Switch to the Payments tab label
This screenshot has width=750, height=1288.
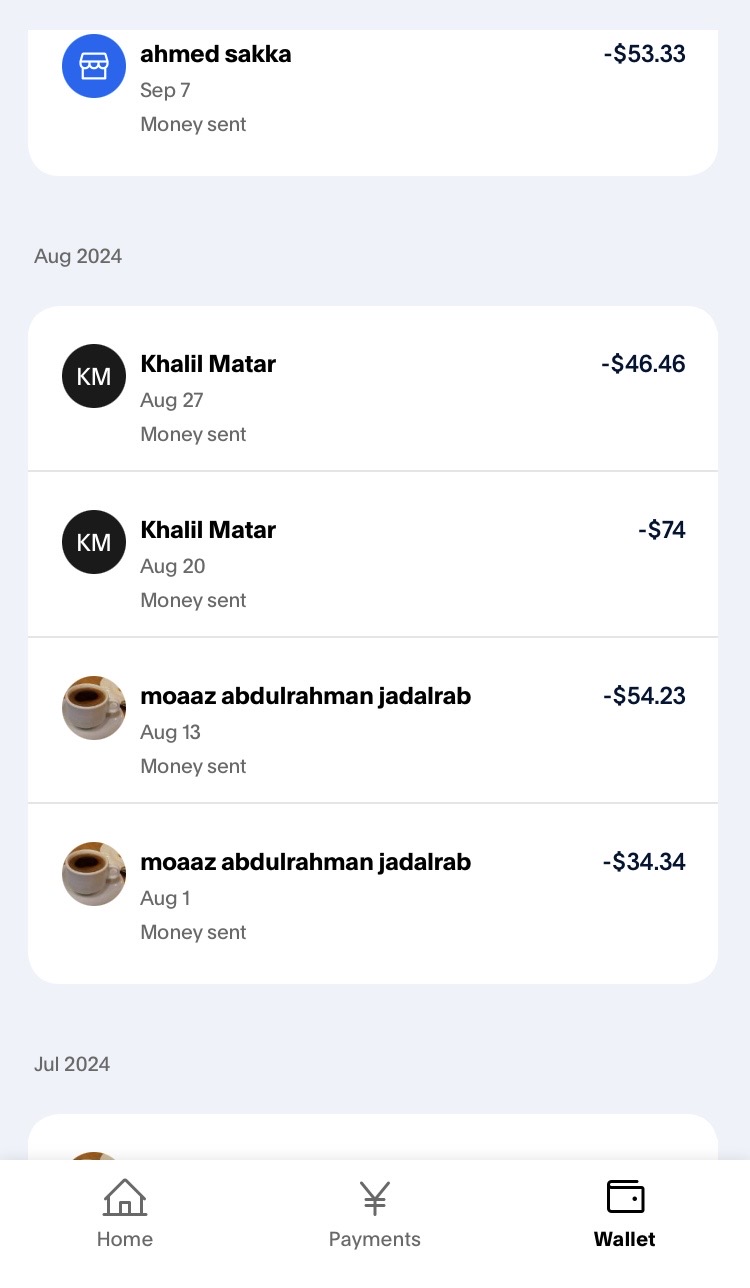click(375, 1239)
